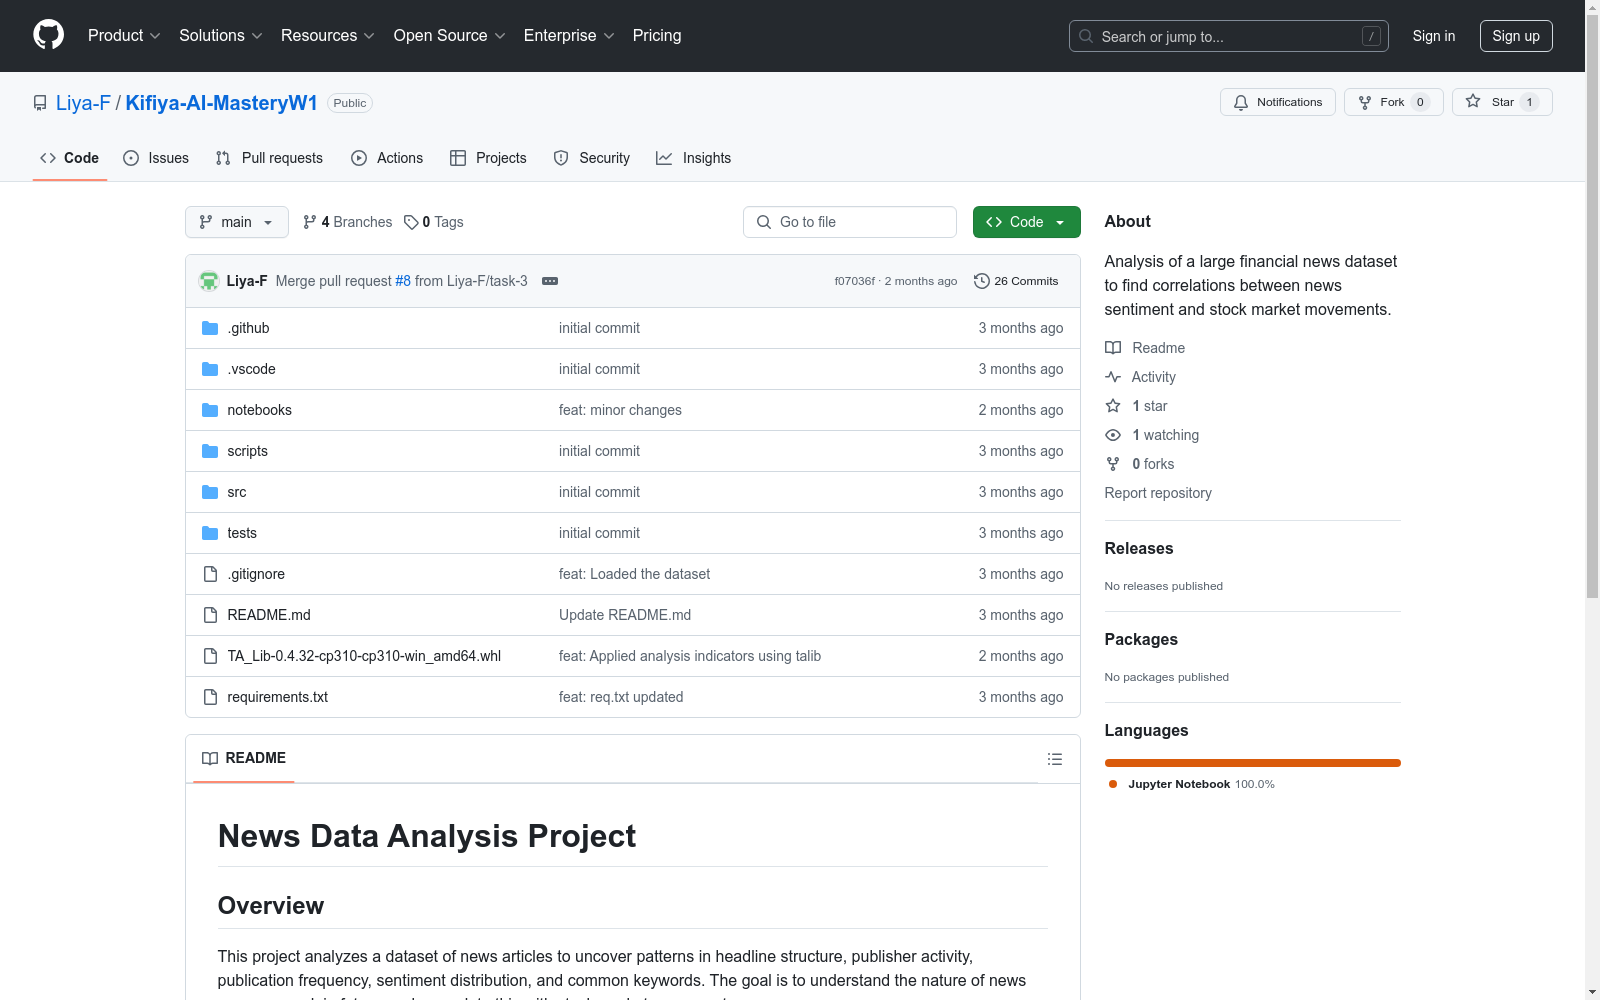Click the Sign up button
The image size is (1600, 1000).
coord(1516,36)
